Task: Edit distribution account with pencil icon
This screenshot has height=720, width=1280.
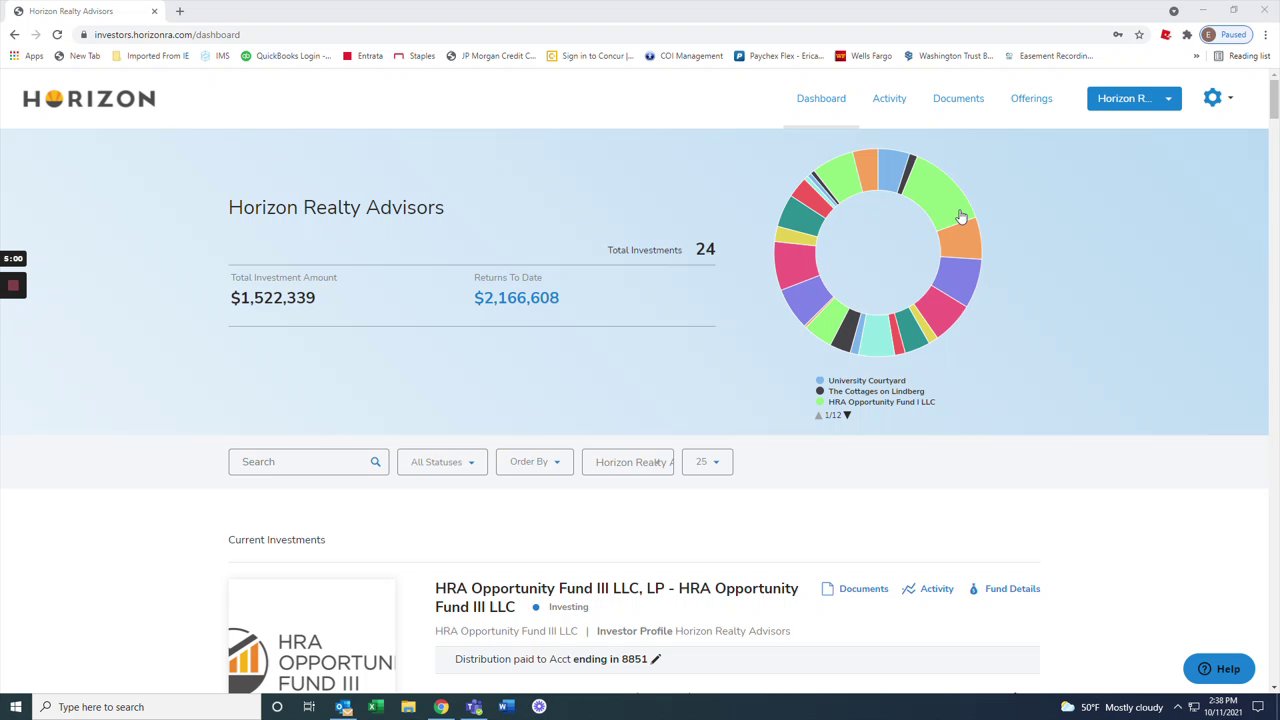Action: click(656, 659)
